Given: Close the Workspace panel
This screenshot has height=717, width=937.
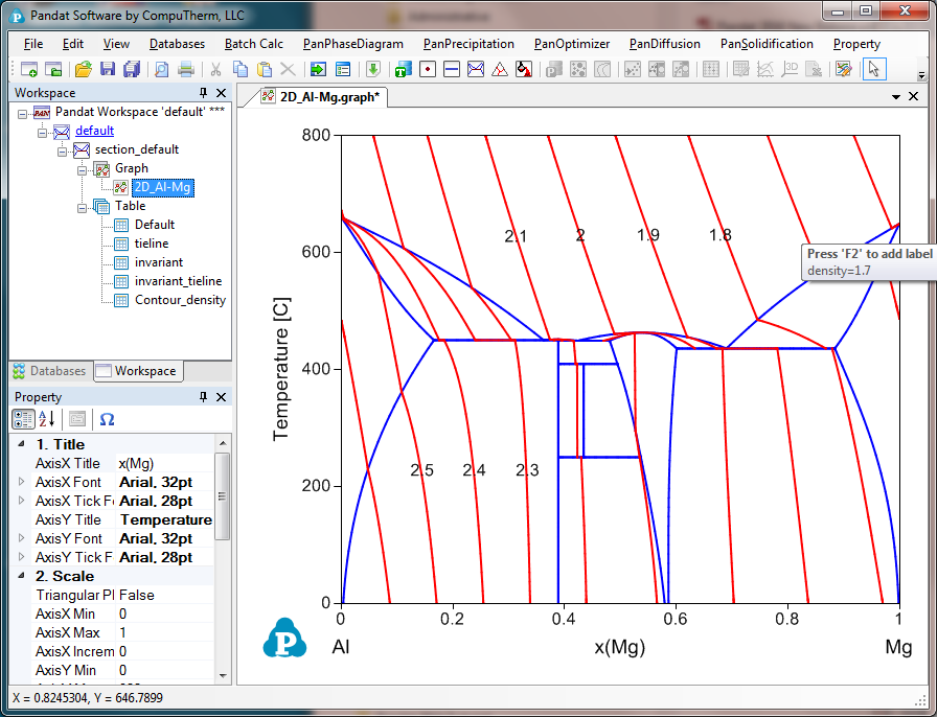Looking at the screenshot, I should (221, 93).
